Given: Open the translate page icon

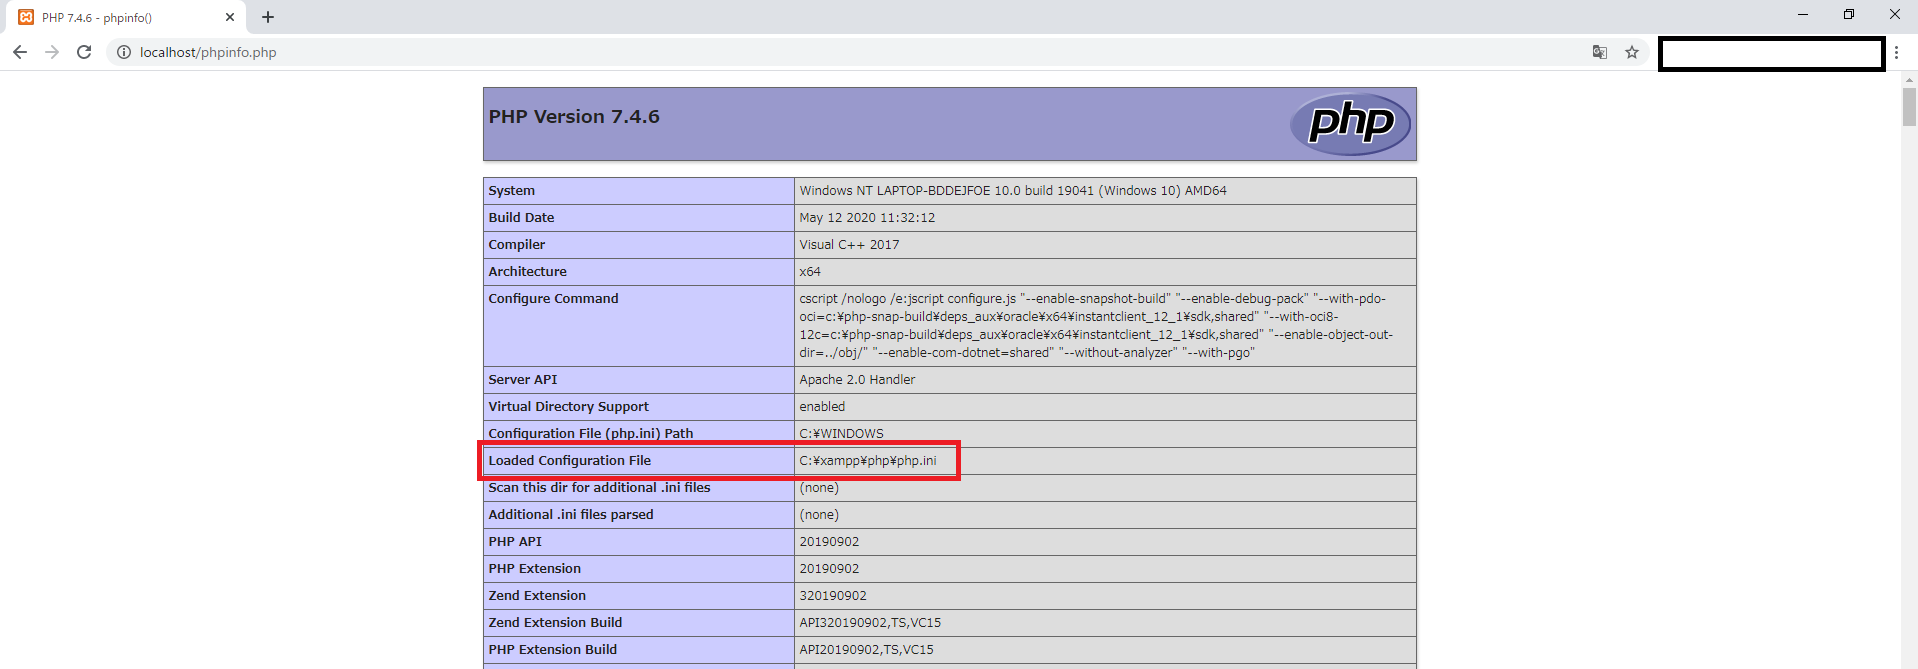Looking at the screenshot, I should 1600,52.
